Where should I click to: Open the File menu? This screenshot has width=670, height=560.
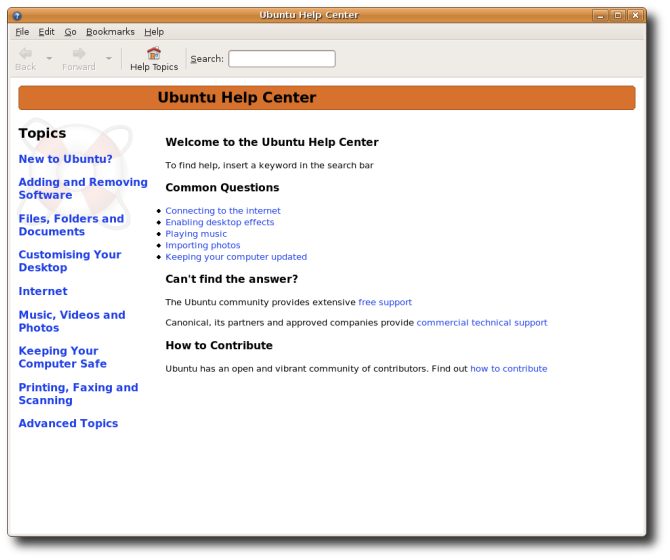tap(22, 32)
